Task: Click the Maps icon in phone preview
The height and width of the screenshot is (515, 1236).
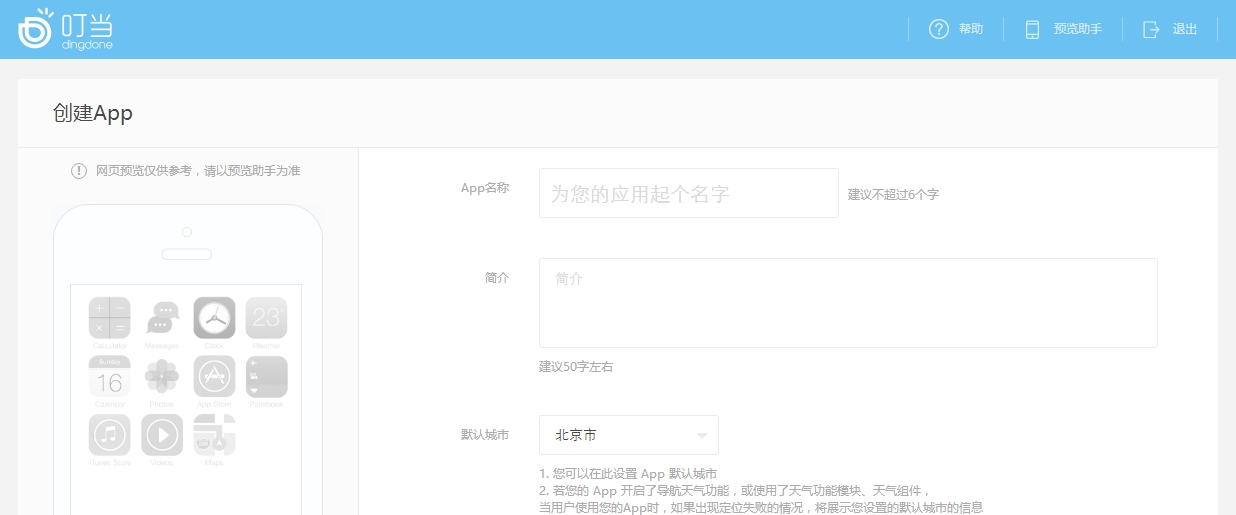Action: click(214, 434)
